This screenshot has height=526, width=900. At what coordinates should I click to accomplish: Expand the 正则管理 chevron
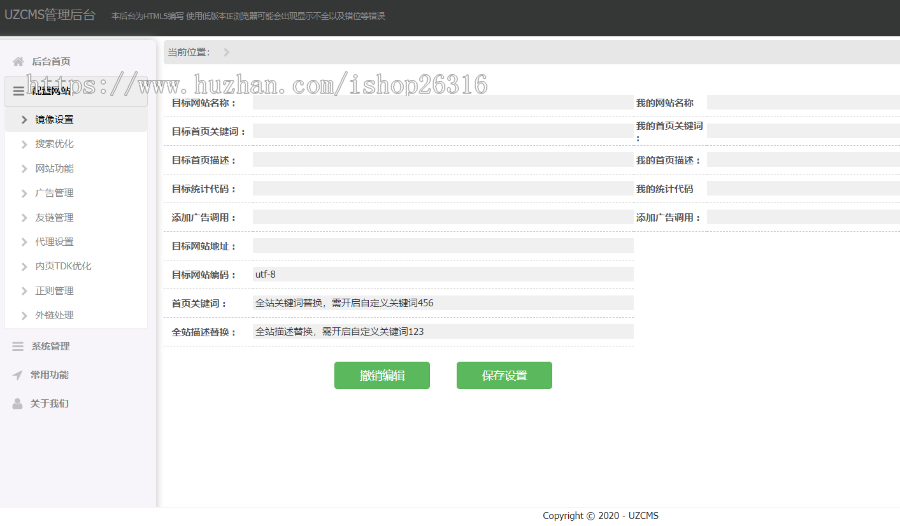(24, 291)
